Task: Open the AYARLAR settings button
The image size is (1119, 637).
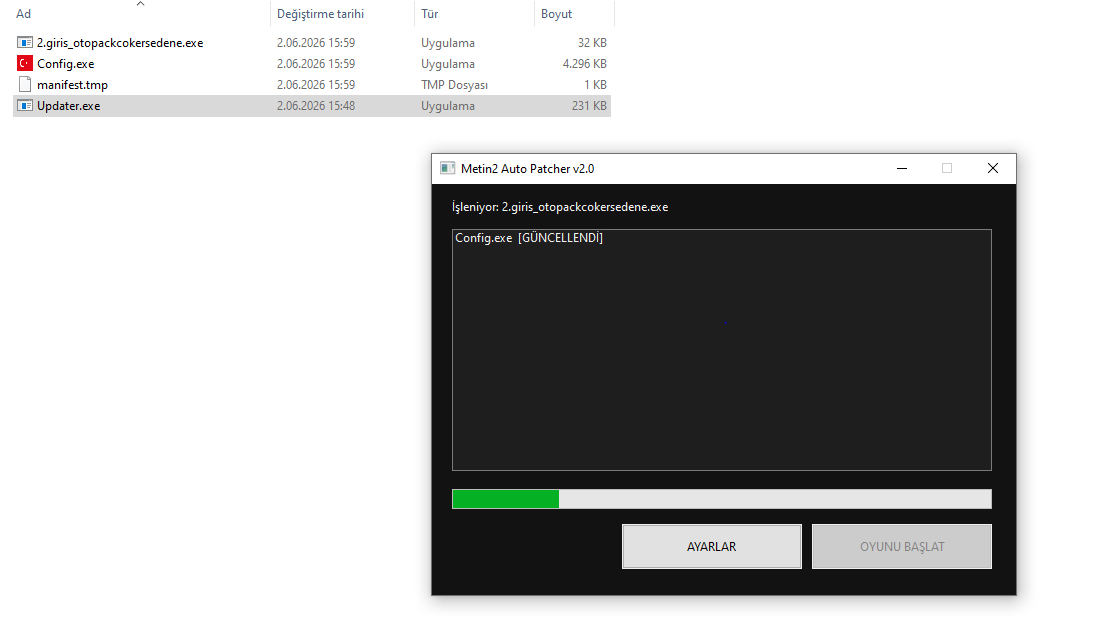Action: coord(712,546)
